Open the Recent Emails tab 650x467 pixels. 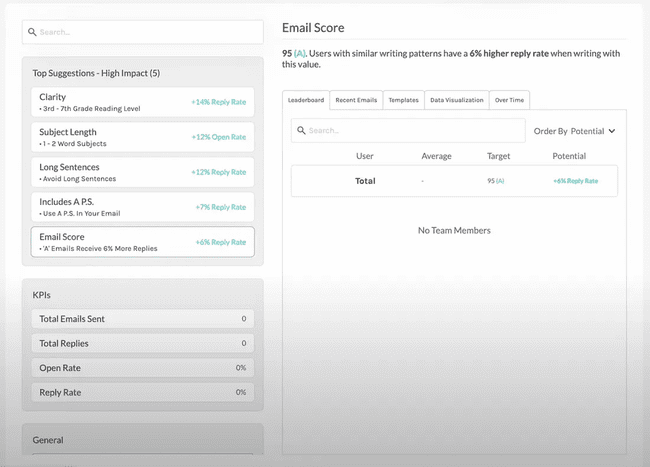click(x=356, y=100)
